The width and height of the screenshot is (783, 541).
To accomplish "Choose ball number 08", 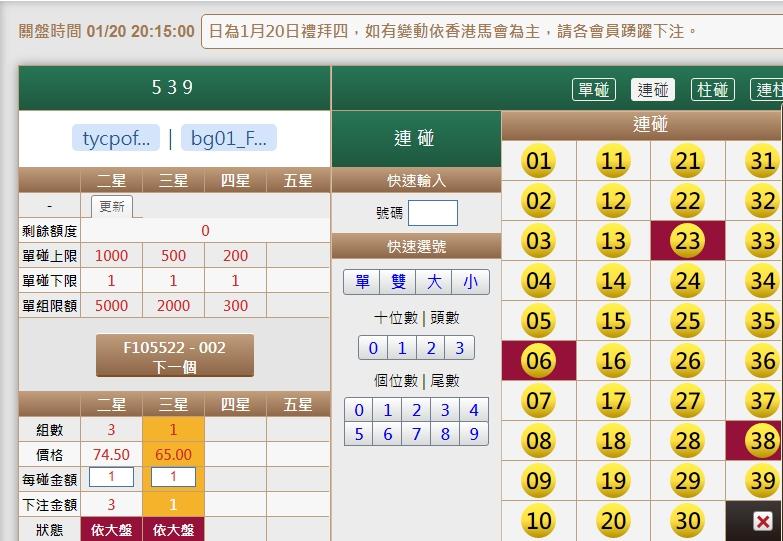I will coord(538,441).
